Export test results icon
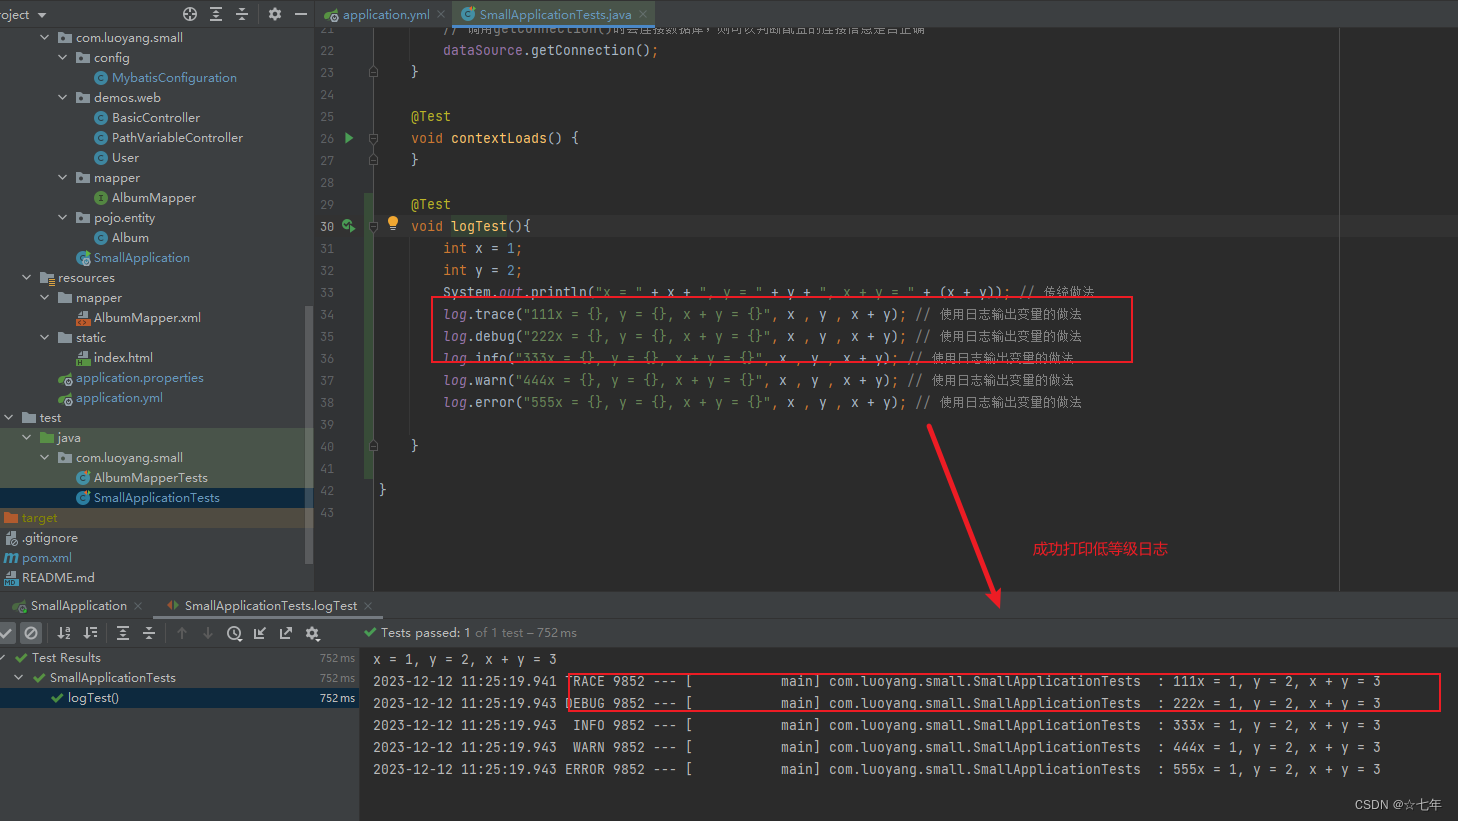1458x821 pixels. (x=286, y=633)
